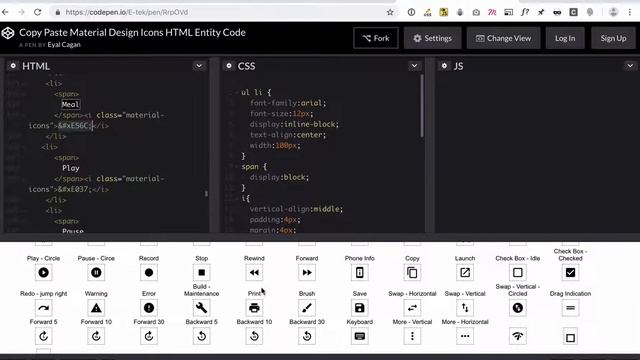Click the Play - Circle icon

tap(44, 273)
